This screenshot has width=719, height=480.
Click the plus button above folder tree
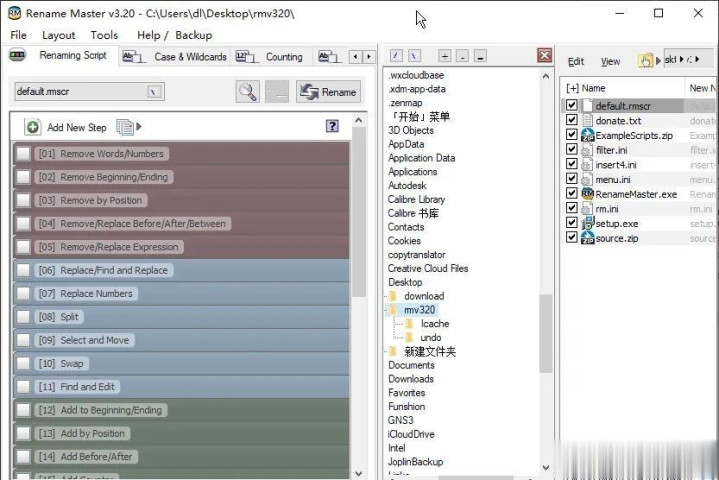coord(445,56)
